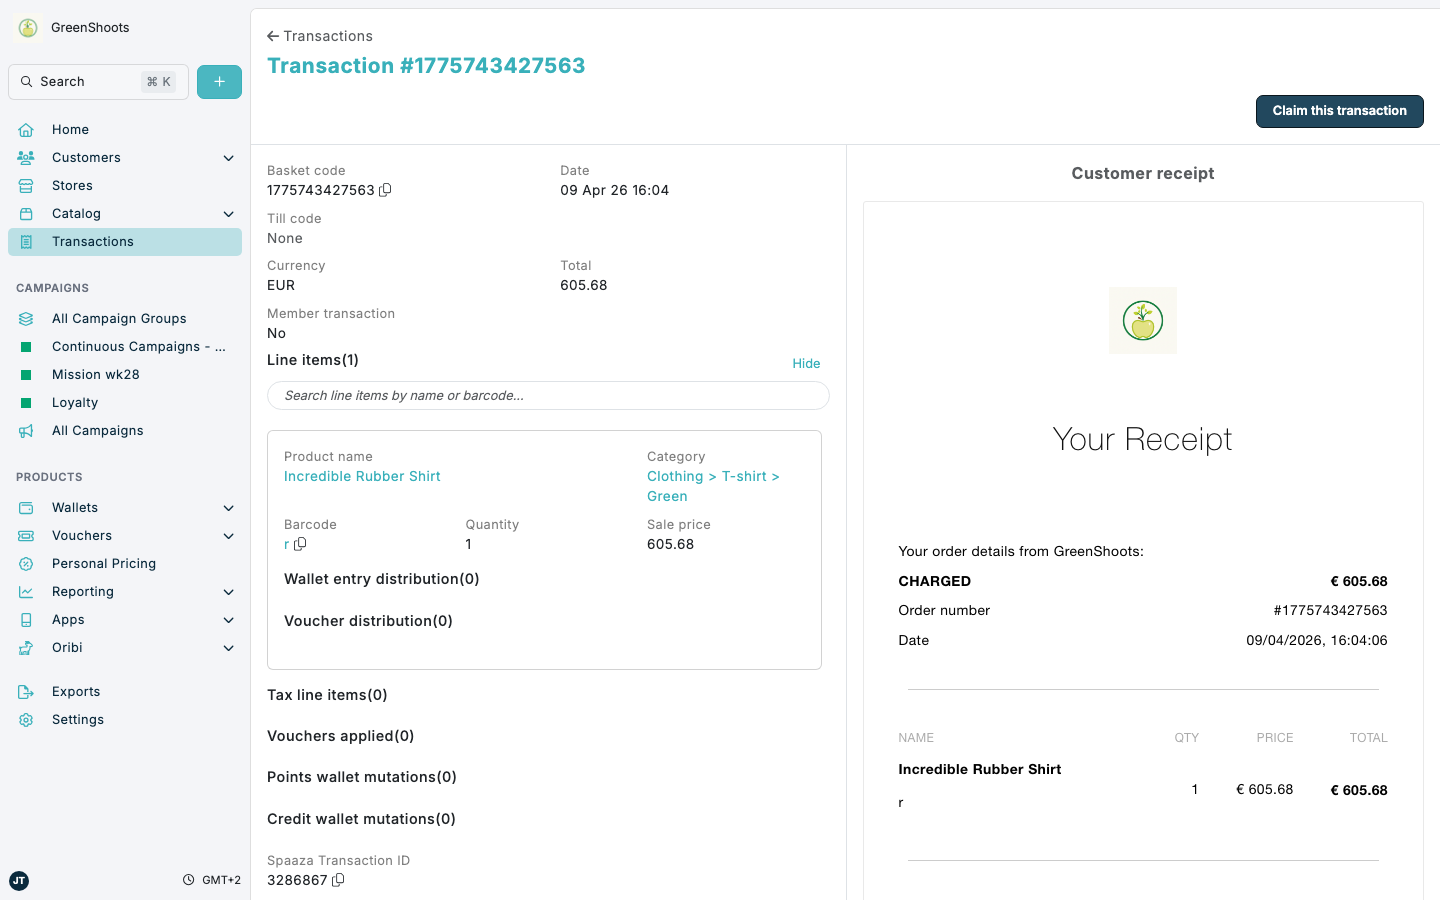This screenshot has height=900, width=1440.
Task: Copy the Spaaza Transaction ID
Action: [337, 880]
